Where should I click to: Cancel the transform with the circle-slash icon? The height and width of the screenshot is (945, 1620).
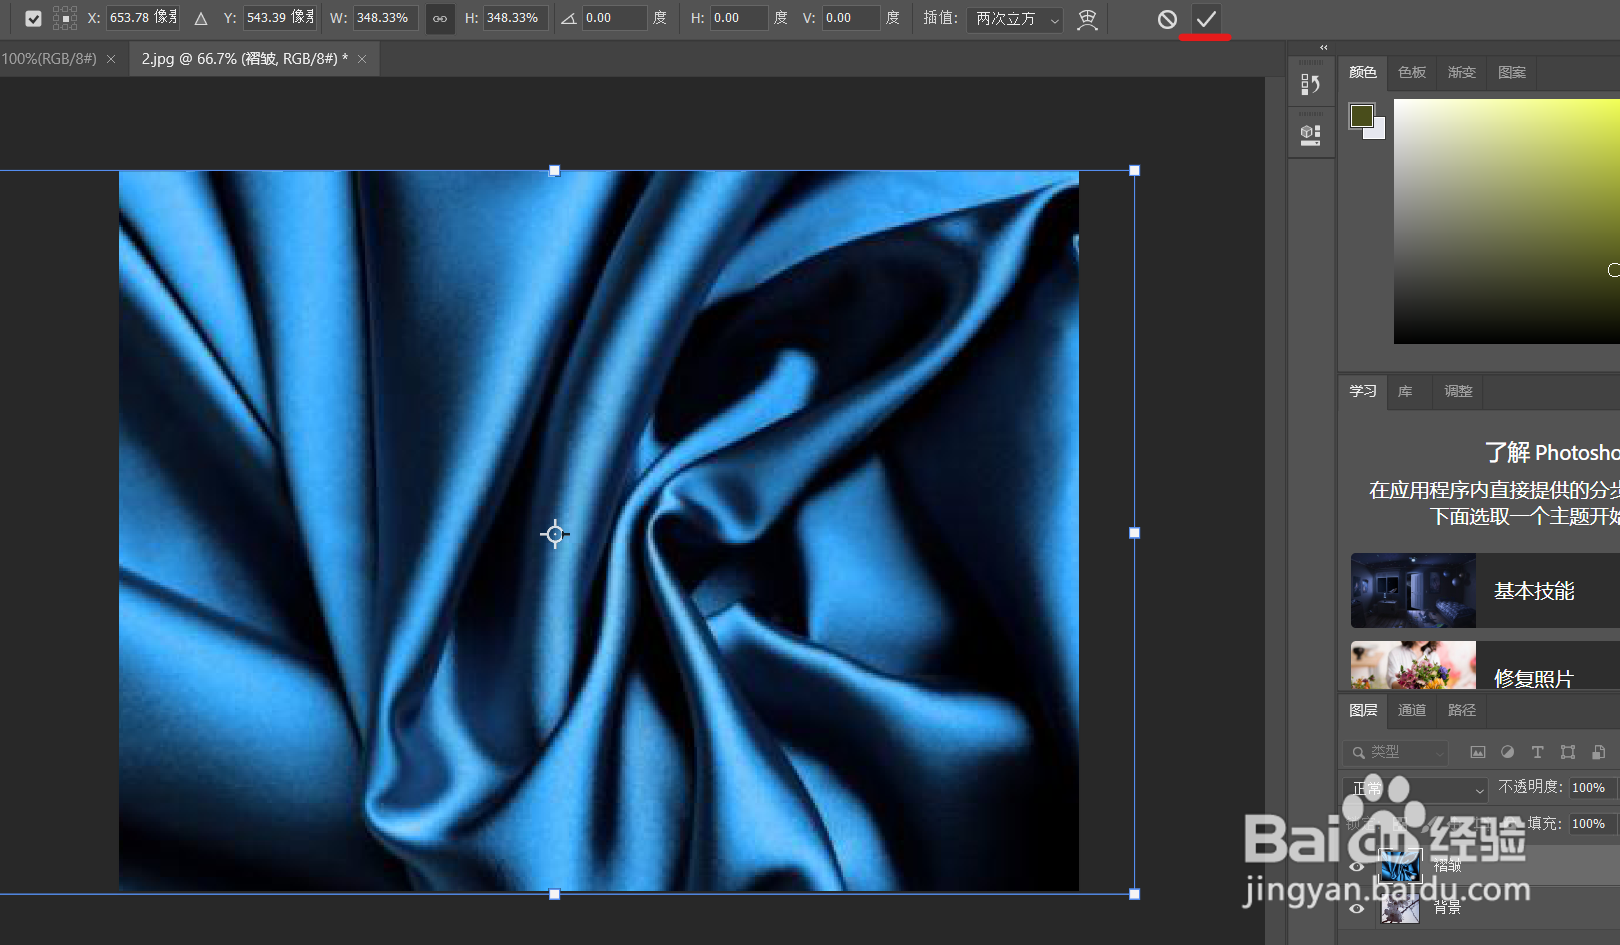coord(1167,19)
